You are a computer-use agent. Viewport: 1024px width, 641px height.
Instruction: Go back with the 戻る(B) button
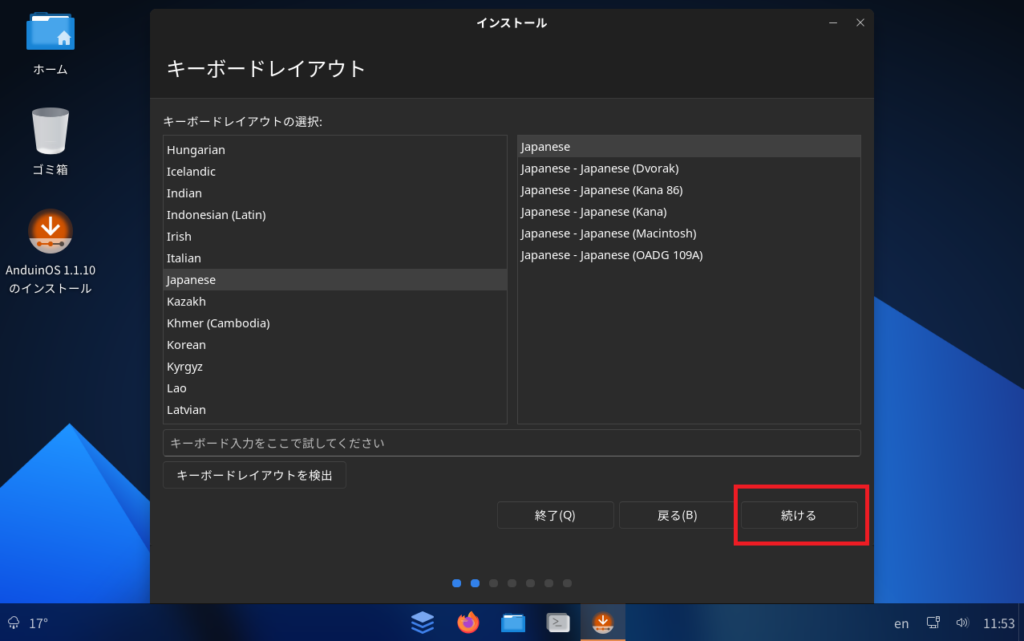click(677, 515)
